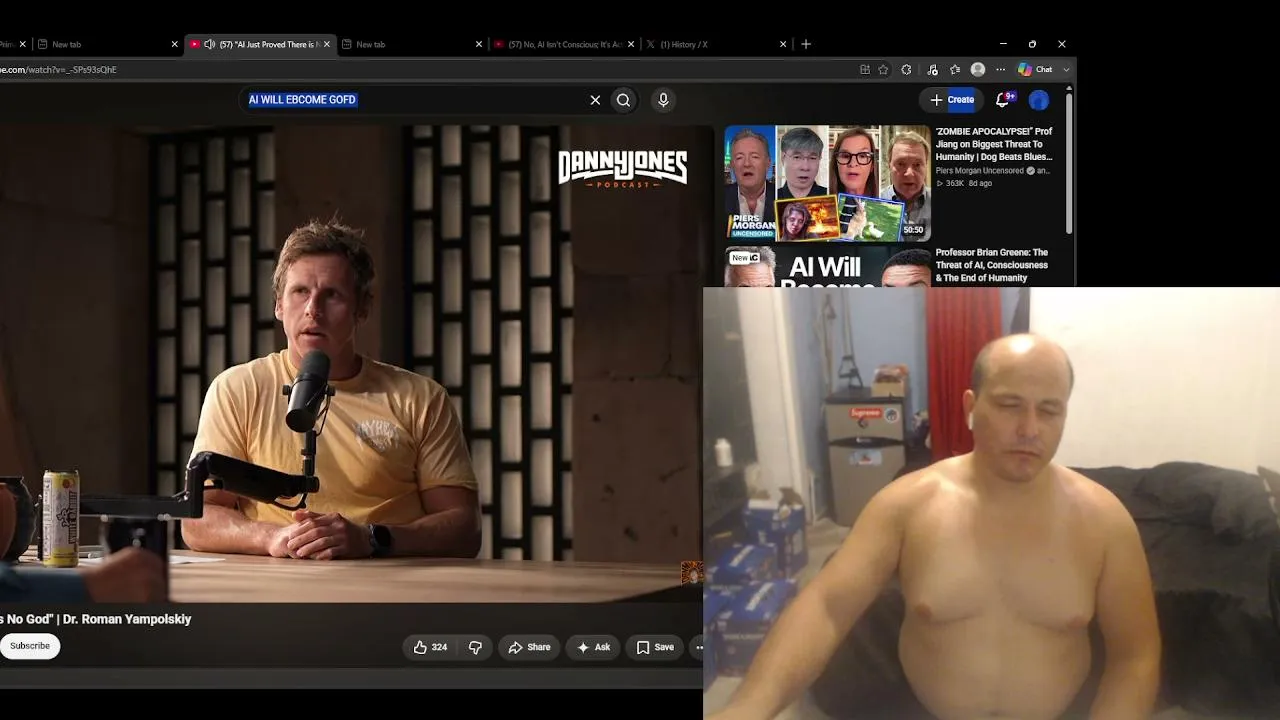Close the History / X tab
This screenshot has height=720, width=1280.
(x=783, y=44)
